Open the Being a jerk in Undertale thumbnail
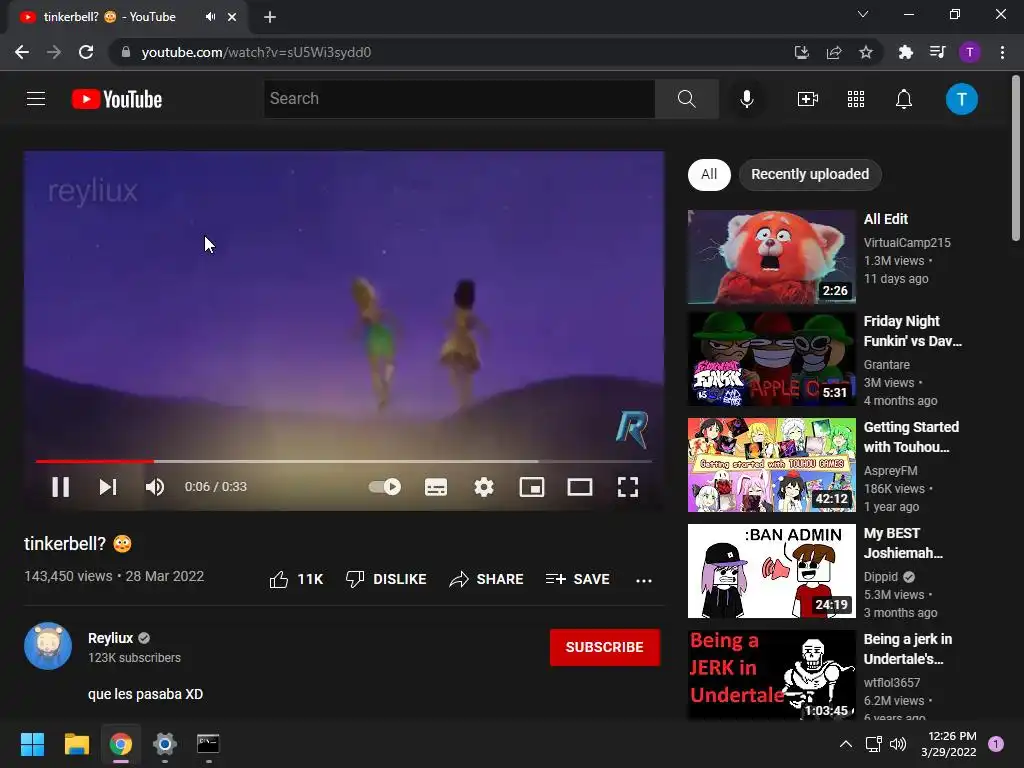This screenshot has height=768, width=1024. (x=771, y=675)
